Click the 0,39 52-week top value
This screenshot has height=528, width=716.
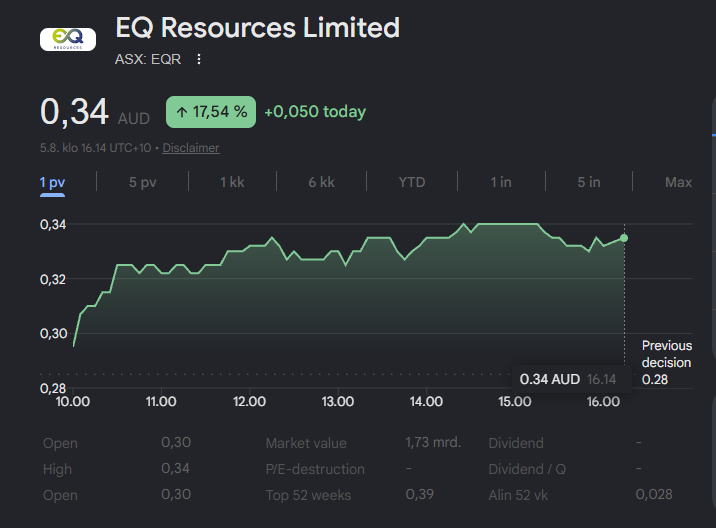420,494
